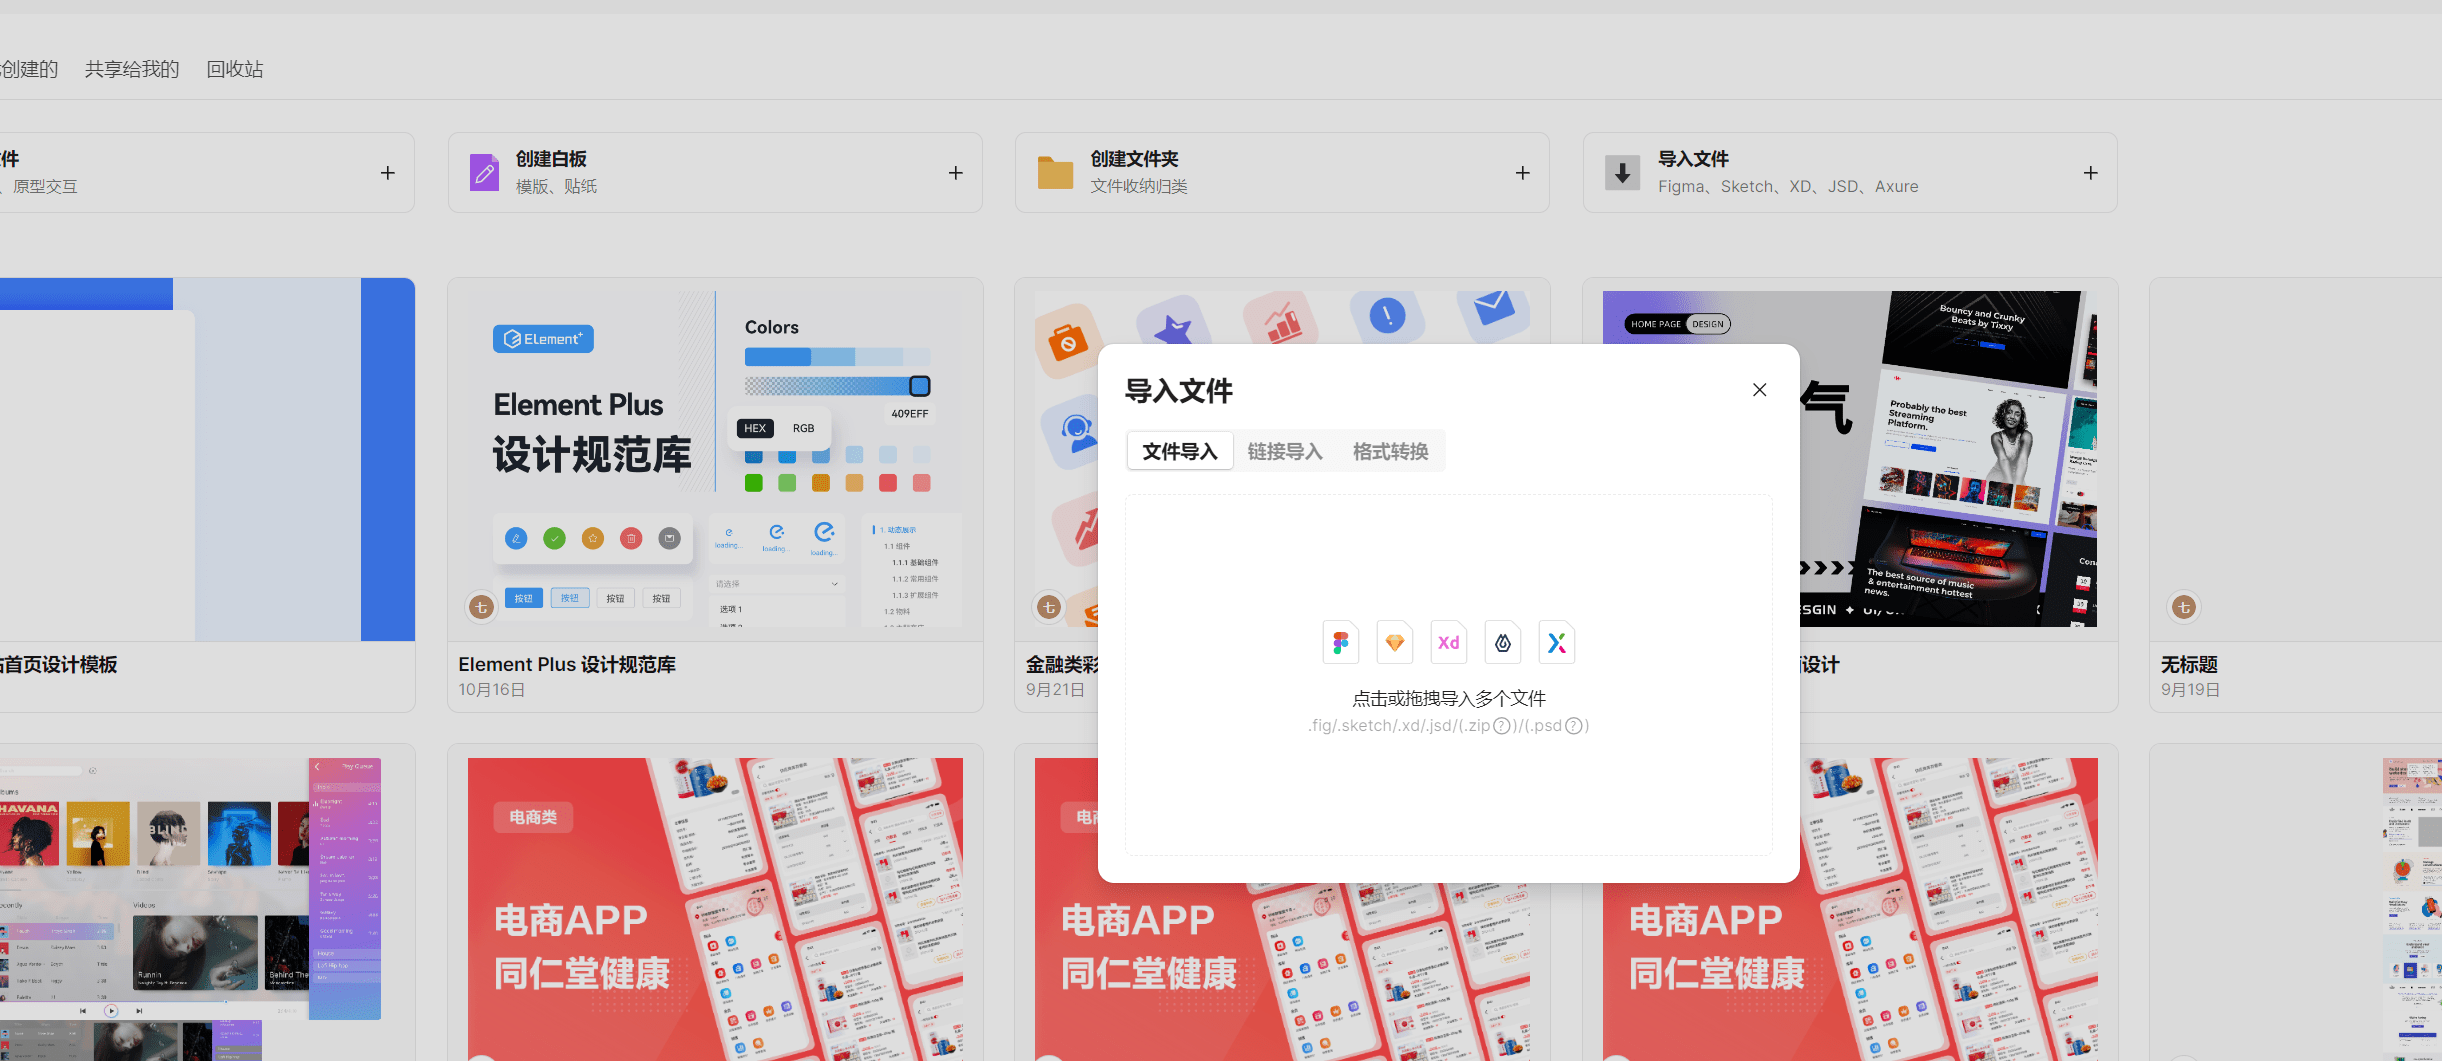This screenshot has height=1061, width=2442.
Task: Click the 创建白板 card title
Action: click(551, 159)
